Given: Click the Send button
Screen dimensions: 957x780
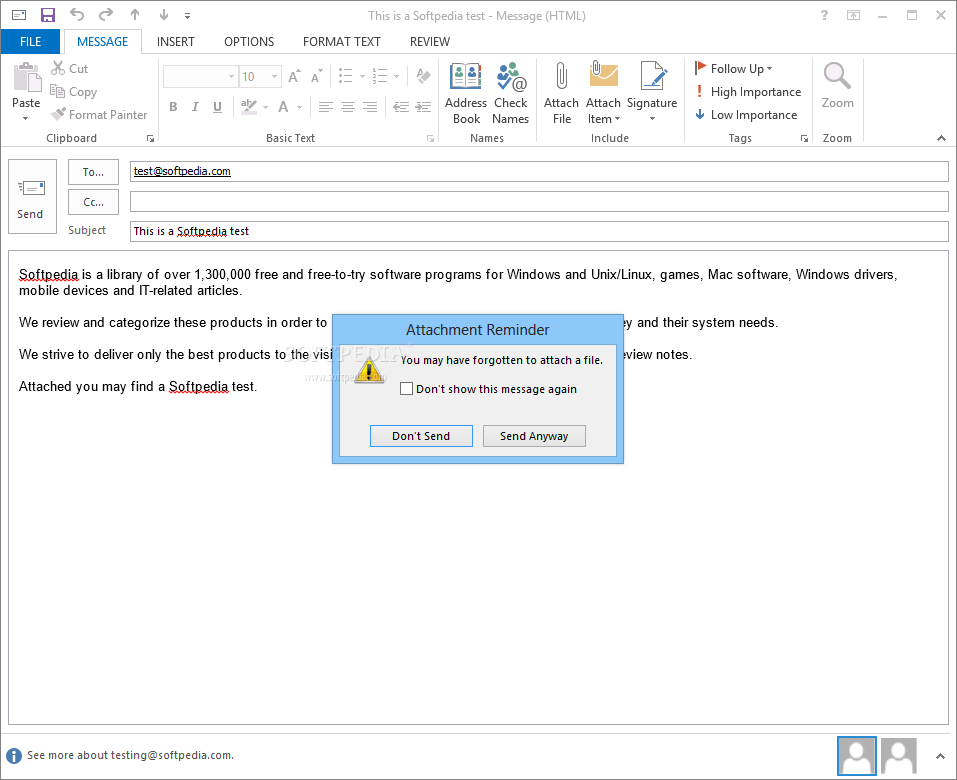Looking at the screenshot, I should (32, 197).
